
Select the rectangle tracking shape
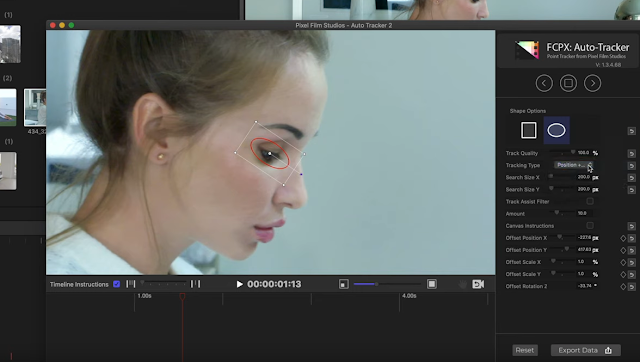tap(529, 131)
